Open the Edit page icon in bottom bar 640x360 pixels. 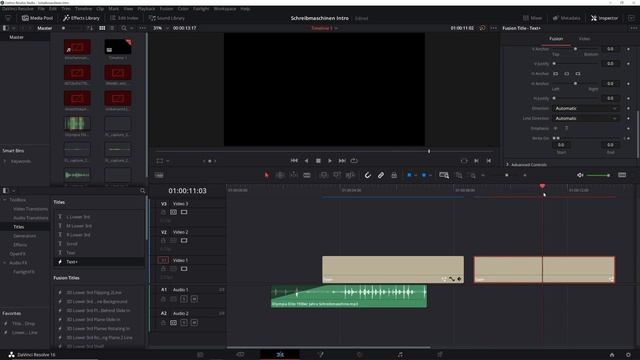point(280,354)
